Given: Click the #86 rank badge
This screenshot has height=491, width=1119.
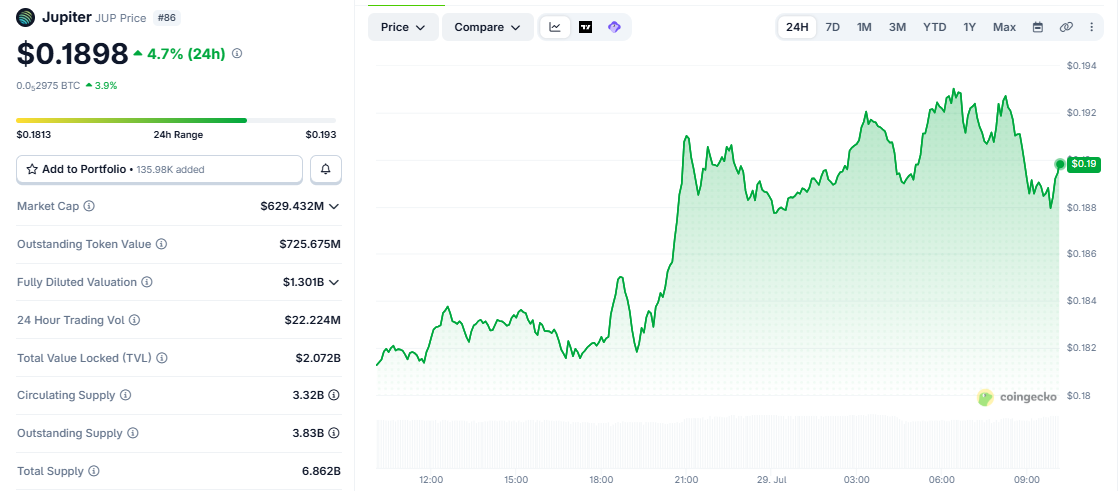Looking at the screenshot, I should click(169, 18).
